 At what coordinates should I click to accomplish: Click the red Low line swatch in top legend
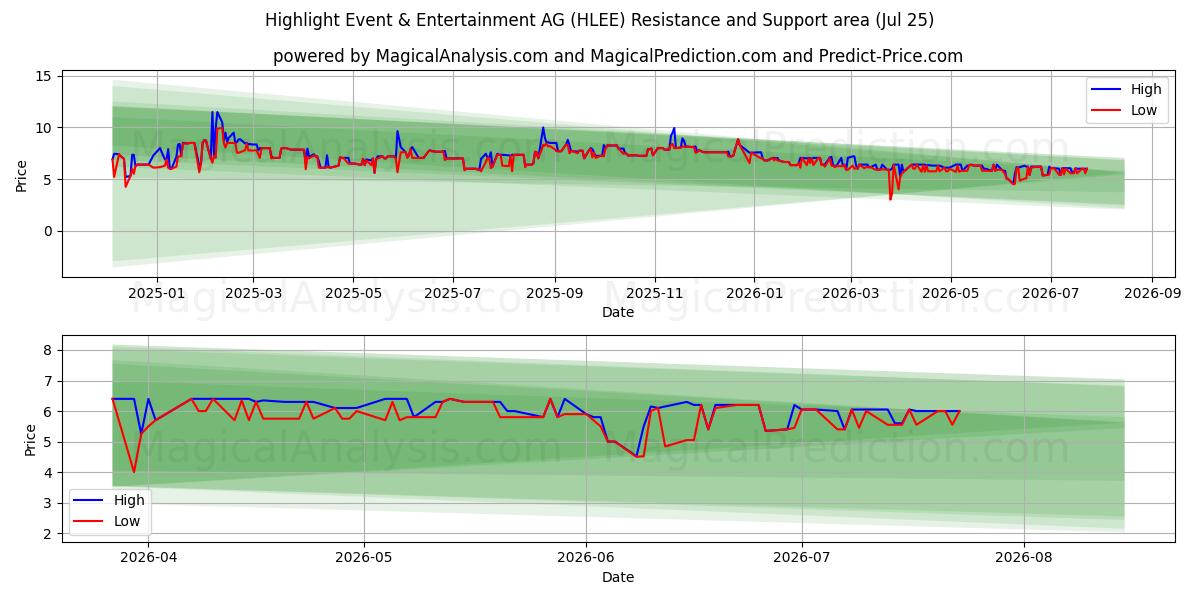click(x=1107, y=111)
